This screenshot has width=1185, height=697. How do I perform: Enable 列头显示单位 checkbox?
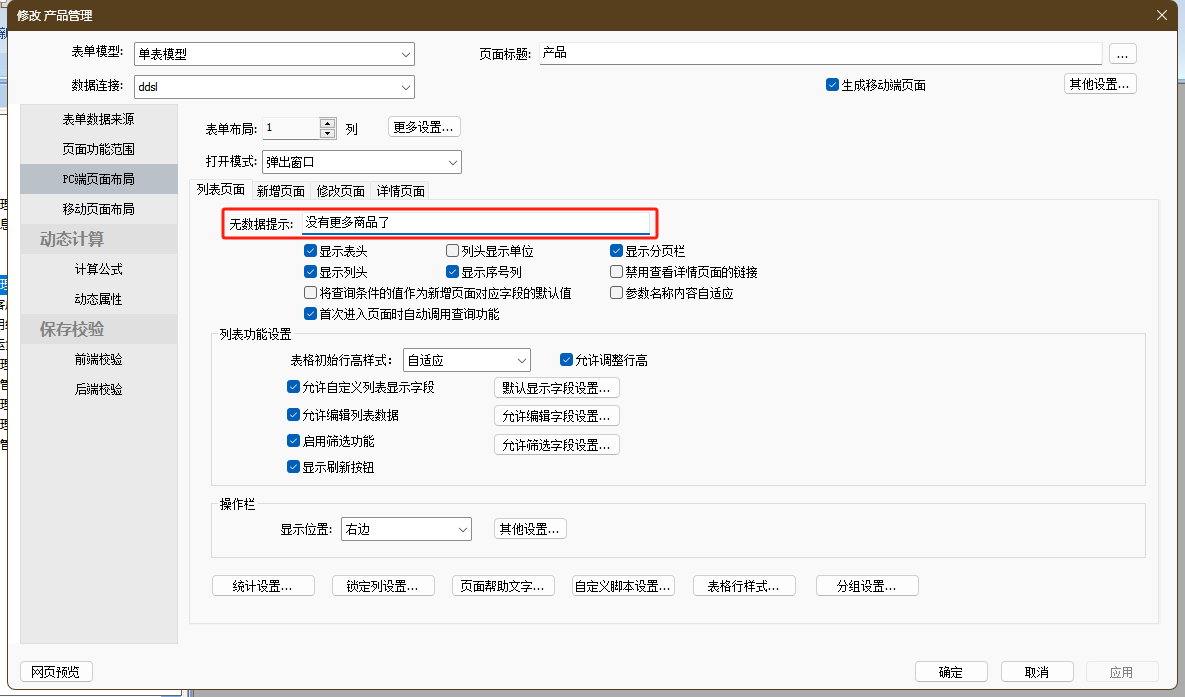coord(453,252)
